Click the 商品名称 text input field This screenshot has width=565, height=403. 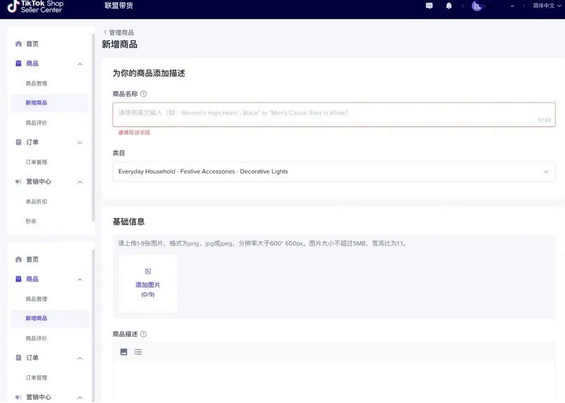coord(334,115)
